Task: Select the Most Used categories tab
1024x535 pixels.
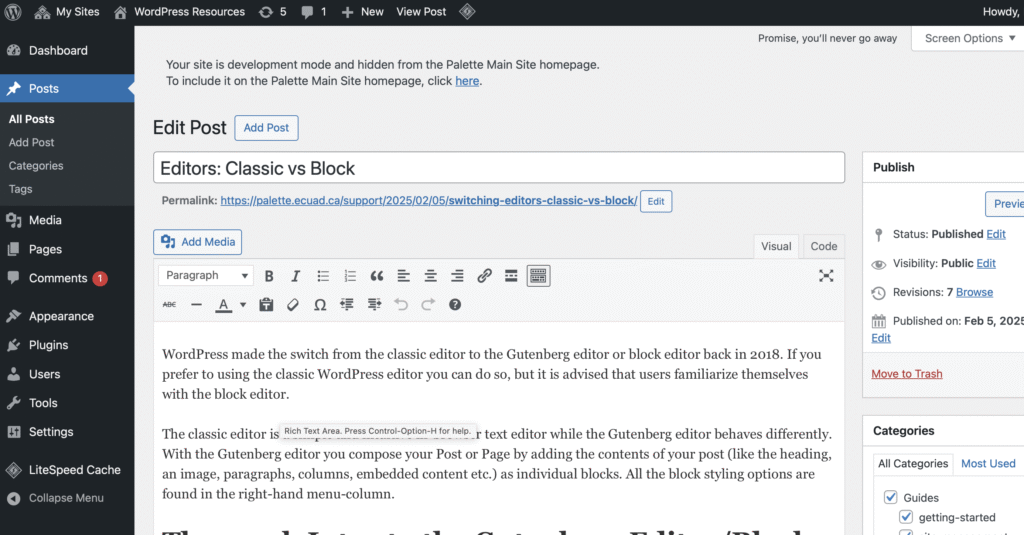Action: click(x=988, y=463)
